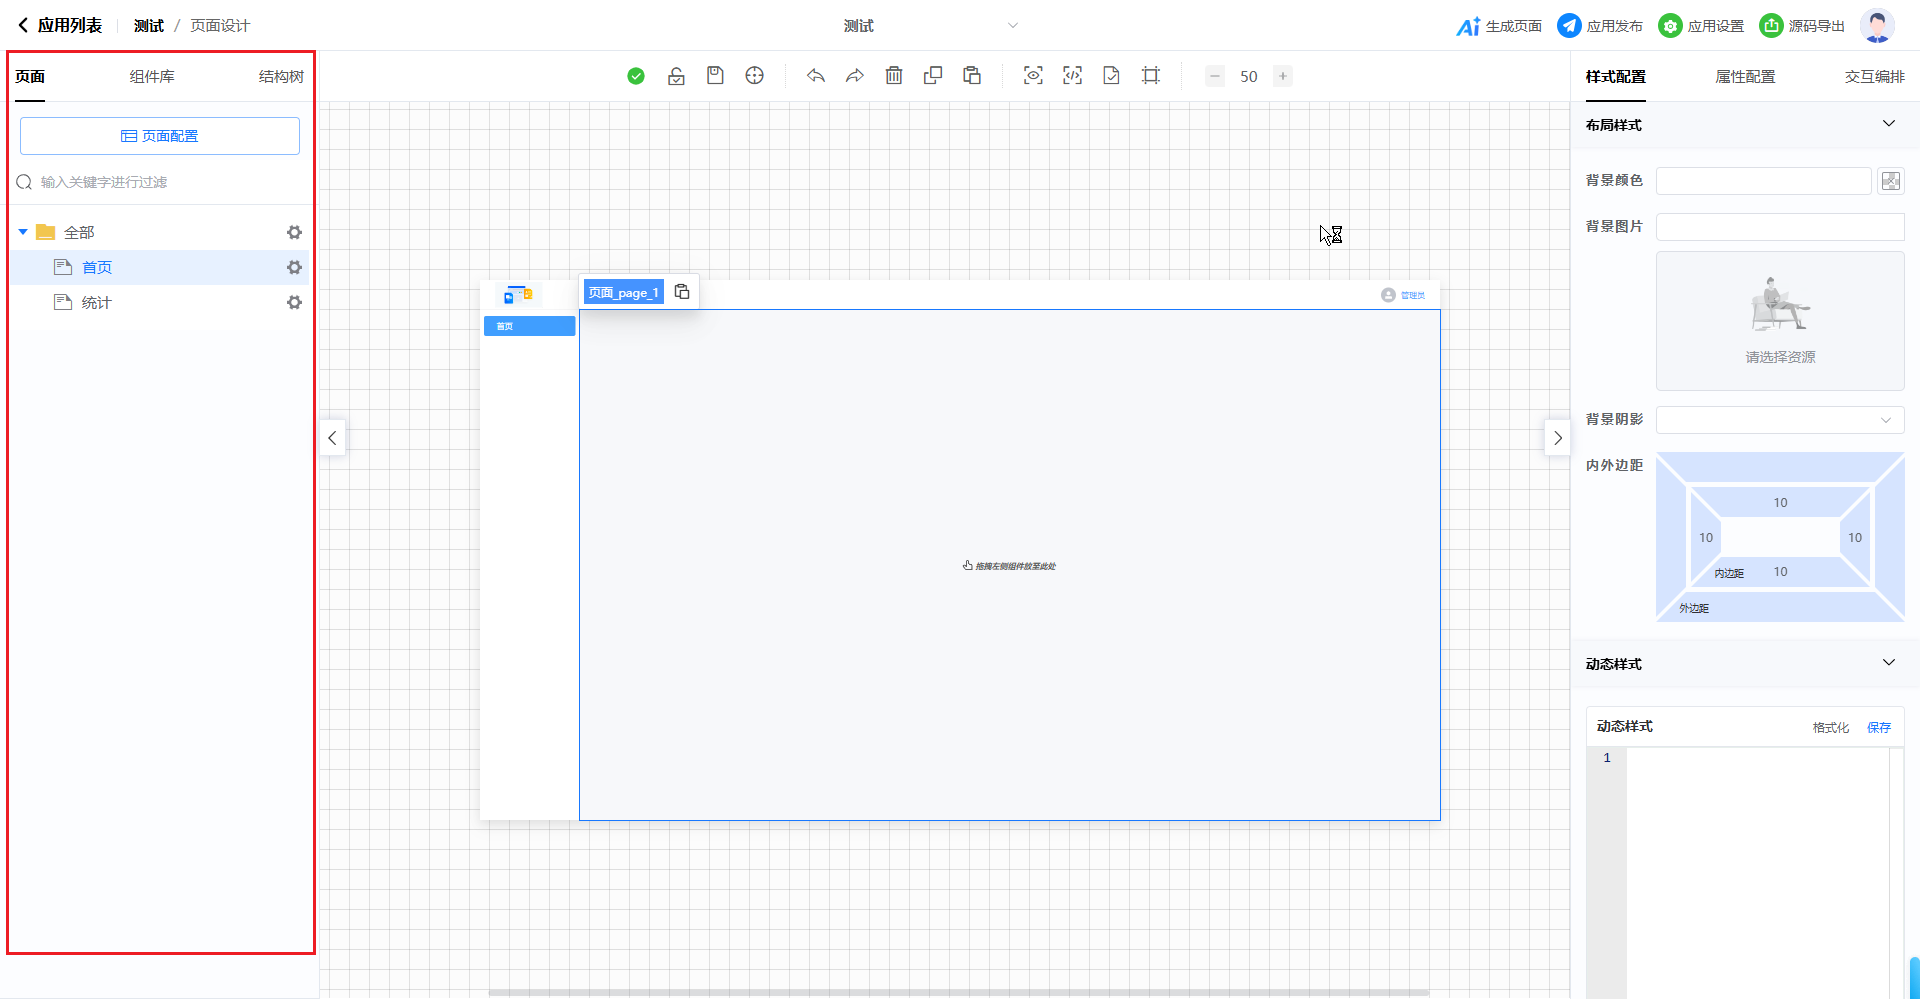This screenshot has height=999, width=1920.
Task: Click the keyword filter search field
Action: click(160, 182)
